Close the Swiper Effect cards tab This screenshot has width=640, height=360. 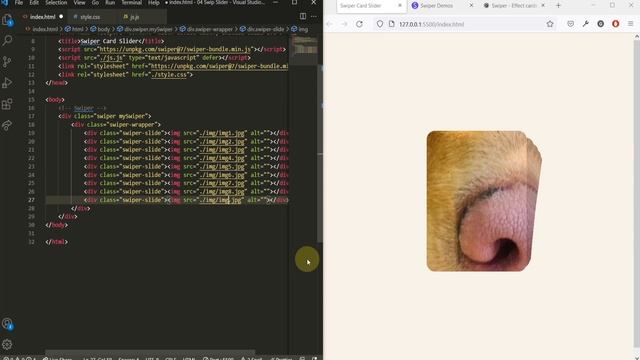[x=543, y=6]
